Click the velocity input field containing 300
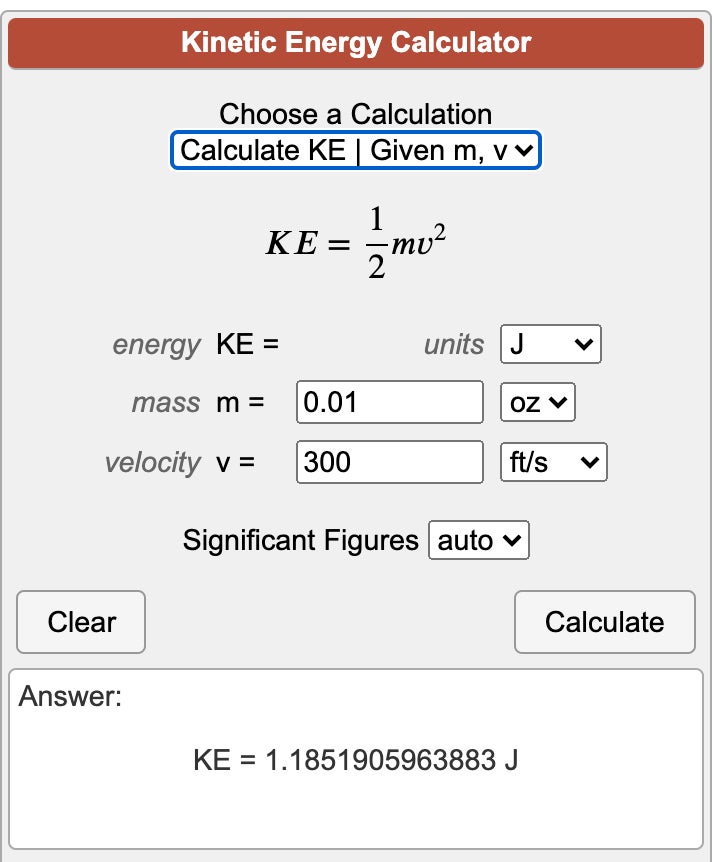 [390, 463]
